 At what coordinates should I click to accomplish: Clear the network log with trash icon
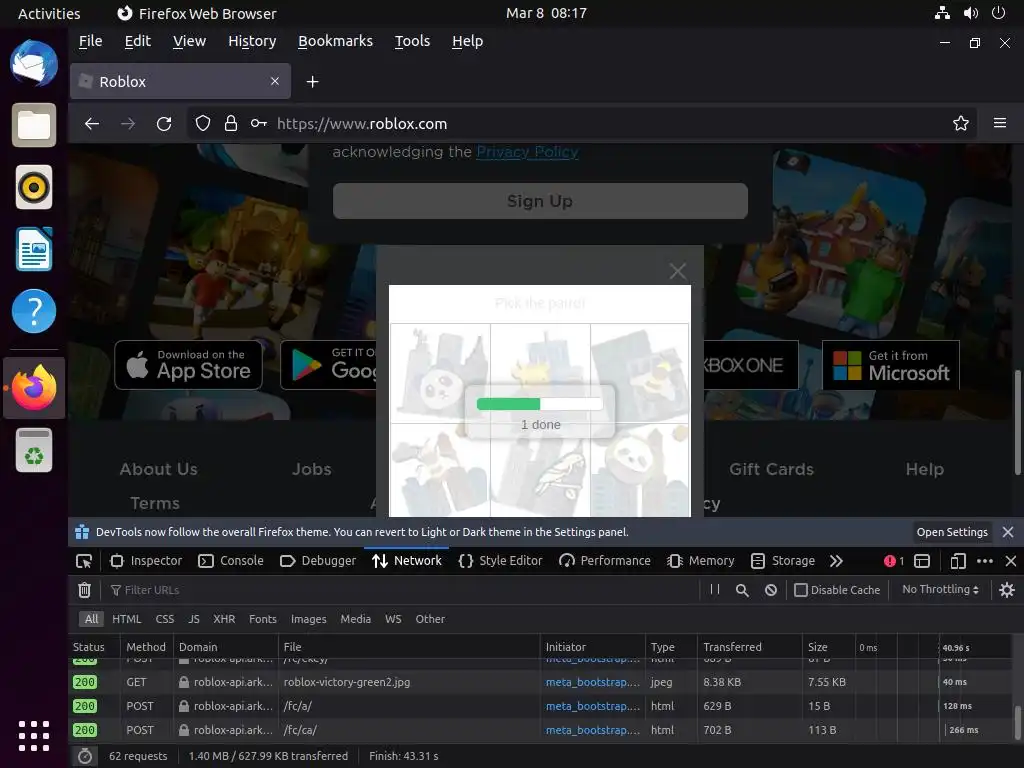[x=84, y=590]
